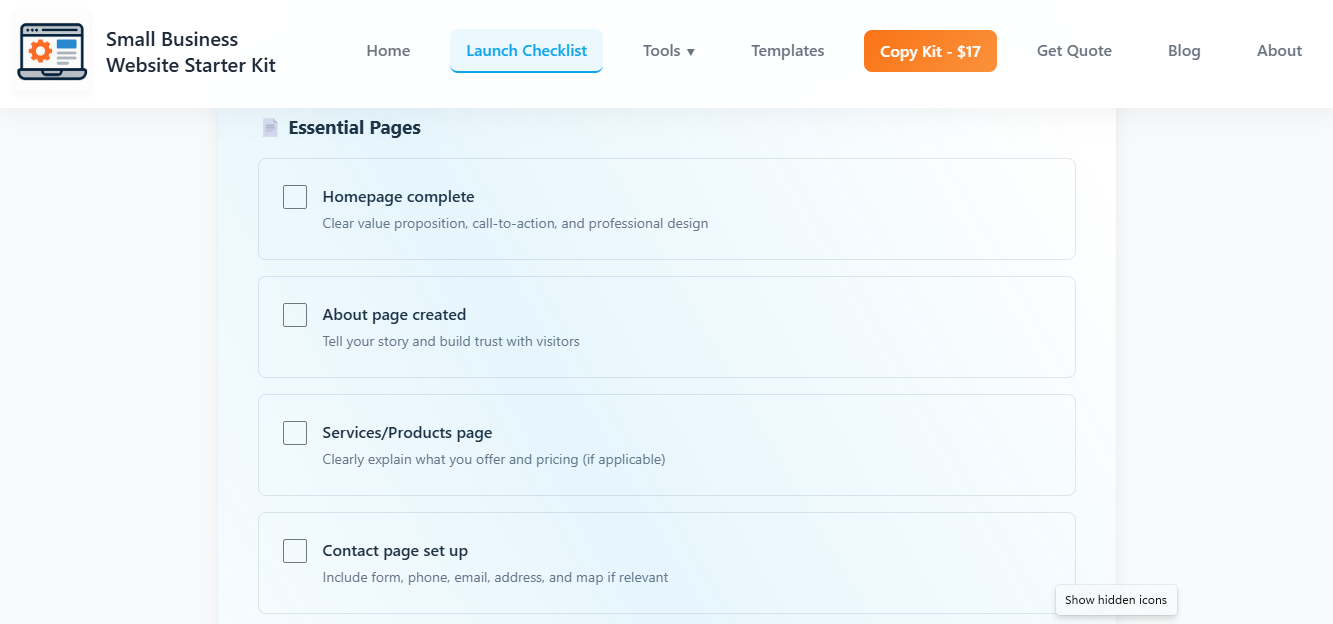This screenshot has width=1333, height=624.
Task: Select the Launch Checklist nav item
Action: [526, 50]
